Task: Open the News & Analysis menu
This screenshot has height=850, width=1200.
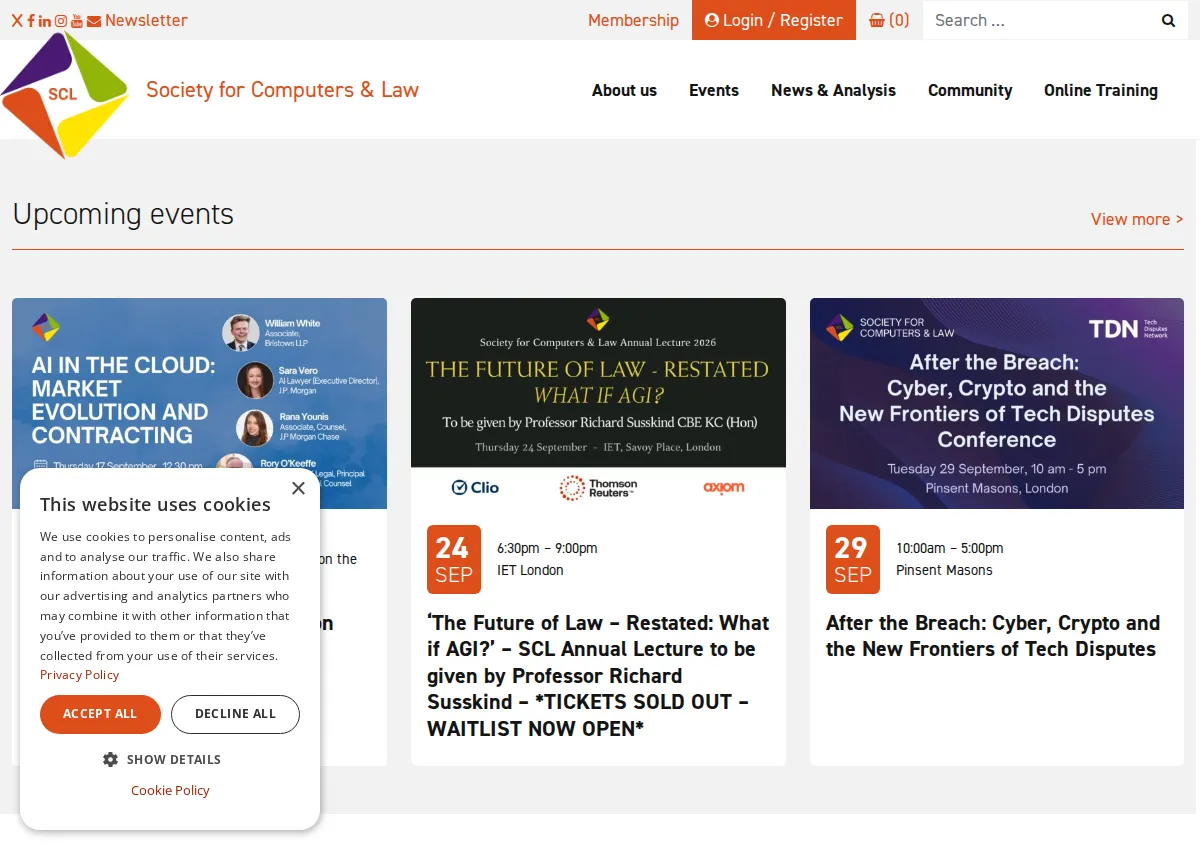Action: [x=833, y=90]
